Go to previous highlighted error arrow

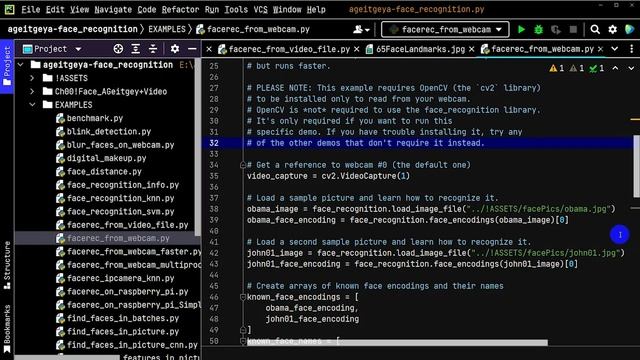coord(615,68)
